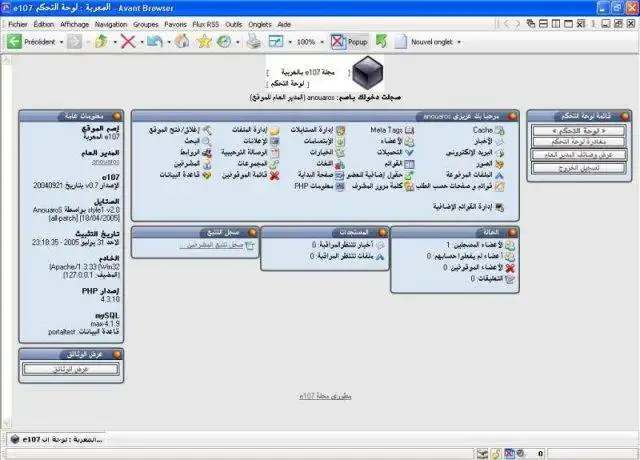The width and height of the screenshot is (640, 460).
Task: Click the green Précédent back arrow
Action: click(14, 41)
